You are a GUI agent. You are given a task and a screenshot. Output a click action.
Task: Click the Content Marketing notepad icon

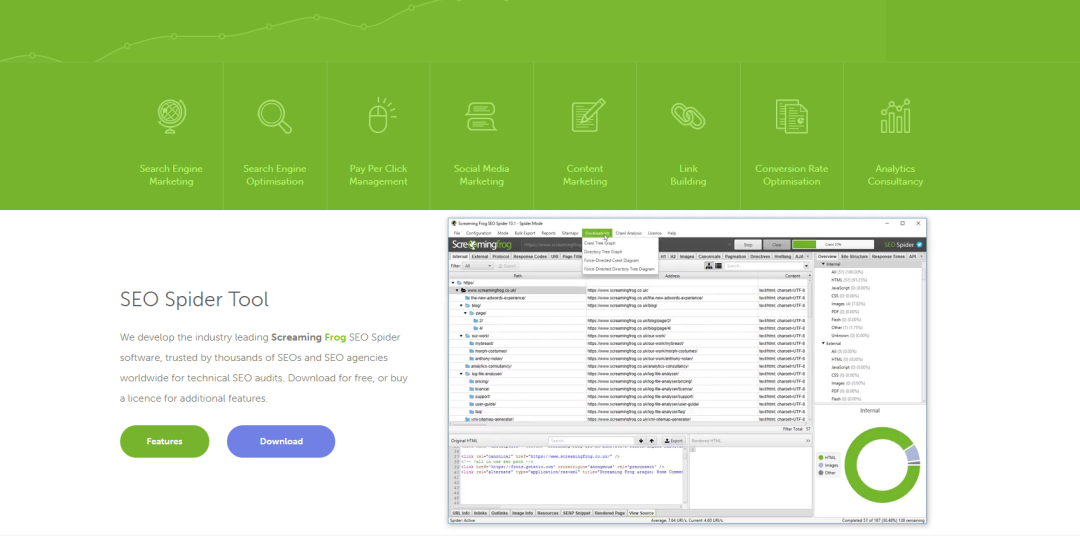(x=588, y=115)
